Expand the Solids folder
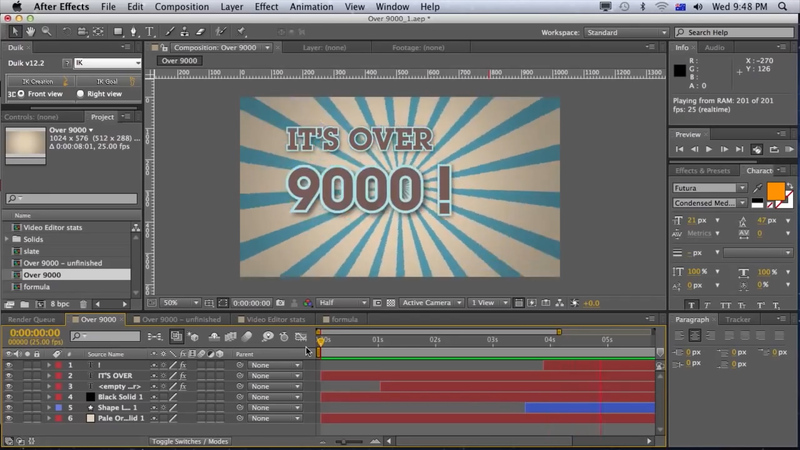 point(7,239)
